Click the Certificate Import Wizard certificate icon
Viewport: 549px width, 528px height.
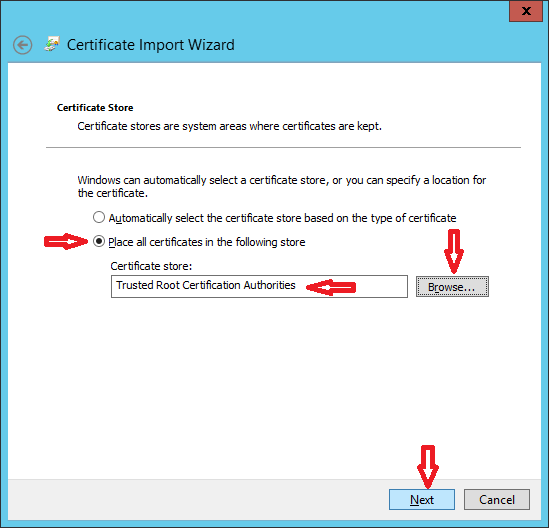[52, 44]
